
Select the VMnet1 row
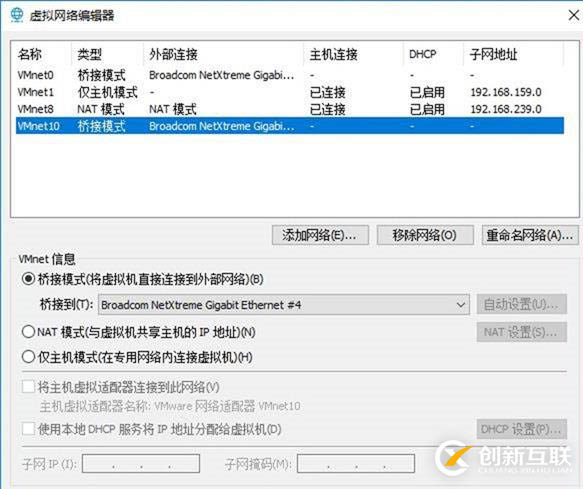[x=290, y=92]
